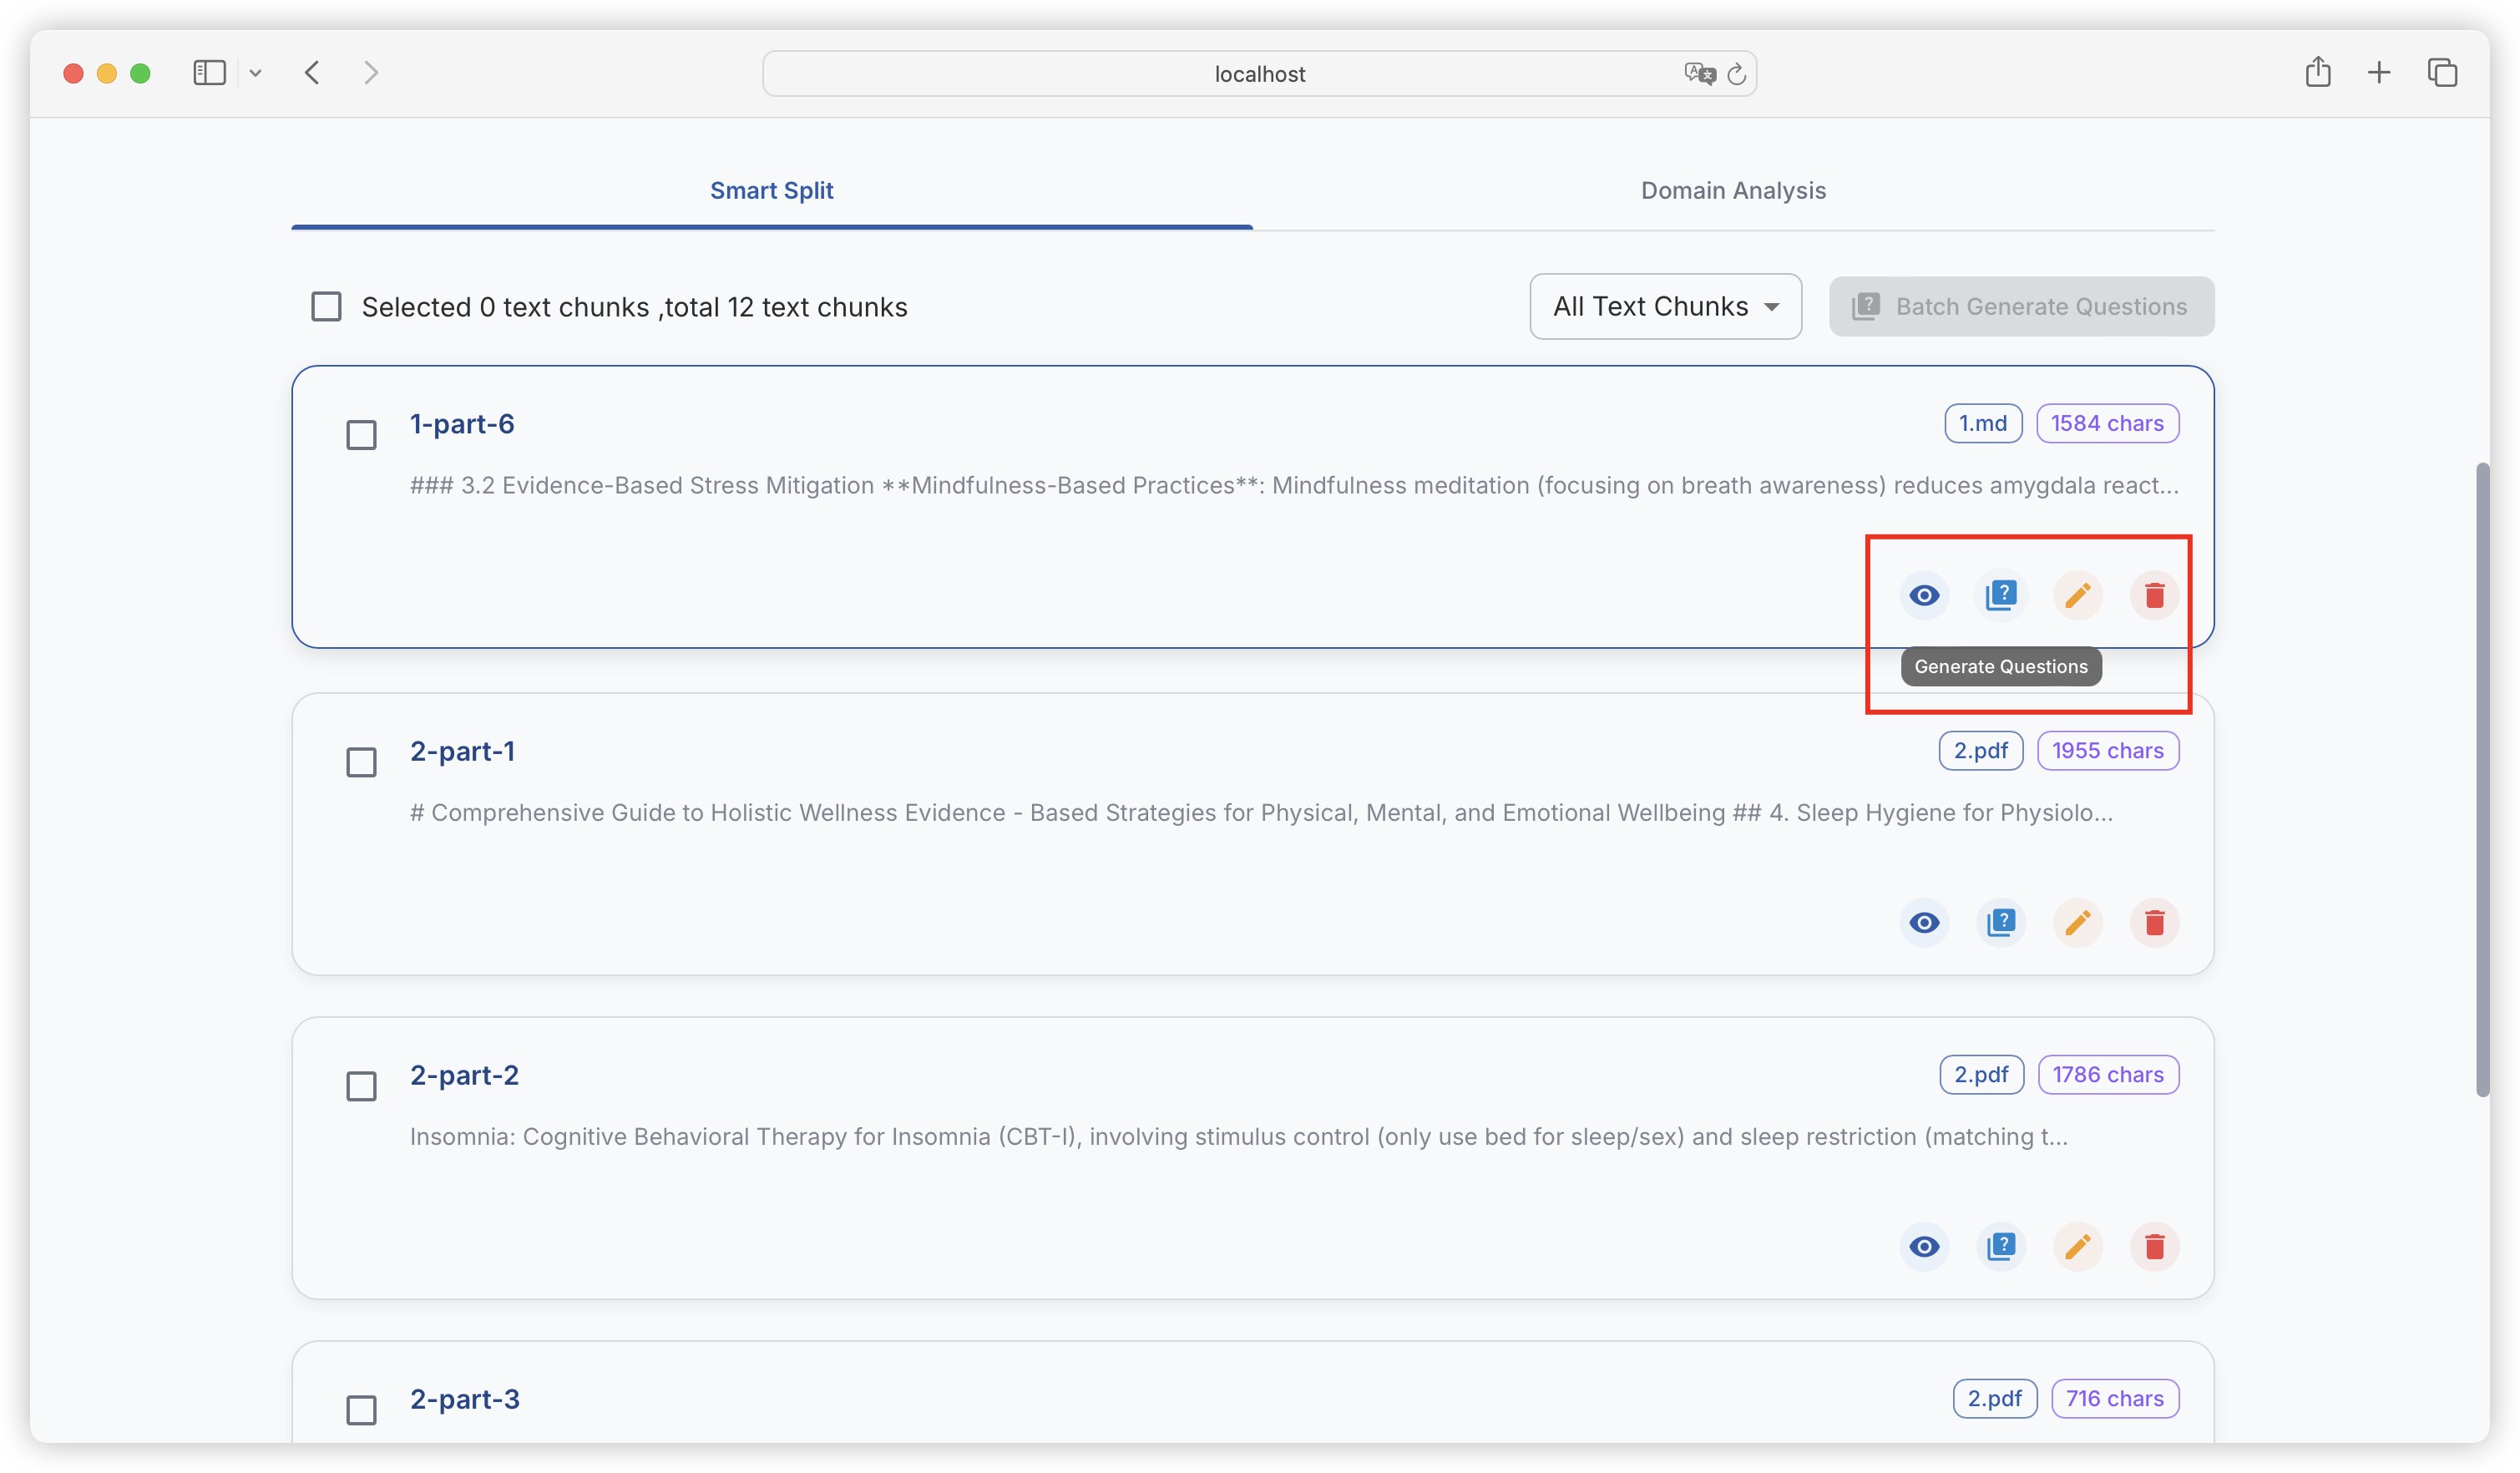Image resolution: width=2520 pixels, height=1473 pixels.
Task: Click the view eye icon for 1-part-6
Action: click(x=1924, y=596)
